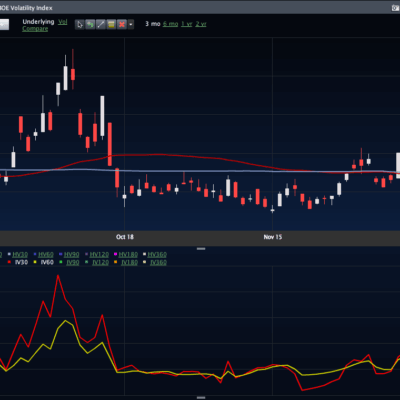Select the pointer cursor tool
The height and width of the screenshot is (400, 400).
[x=79, y=24]
